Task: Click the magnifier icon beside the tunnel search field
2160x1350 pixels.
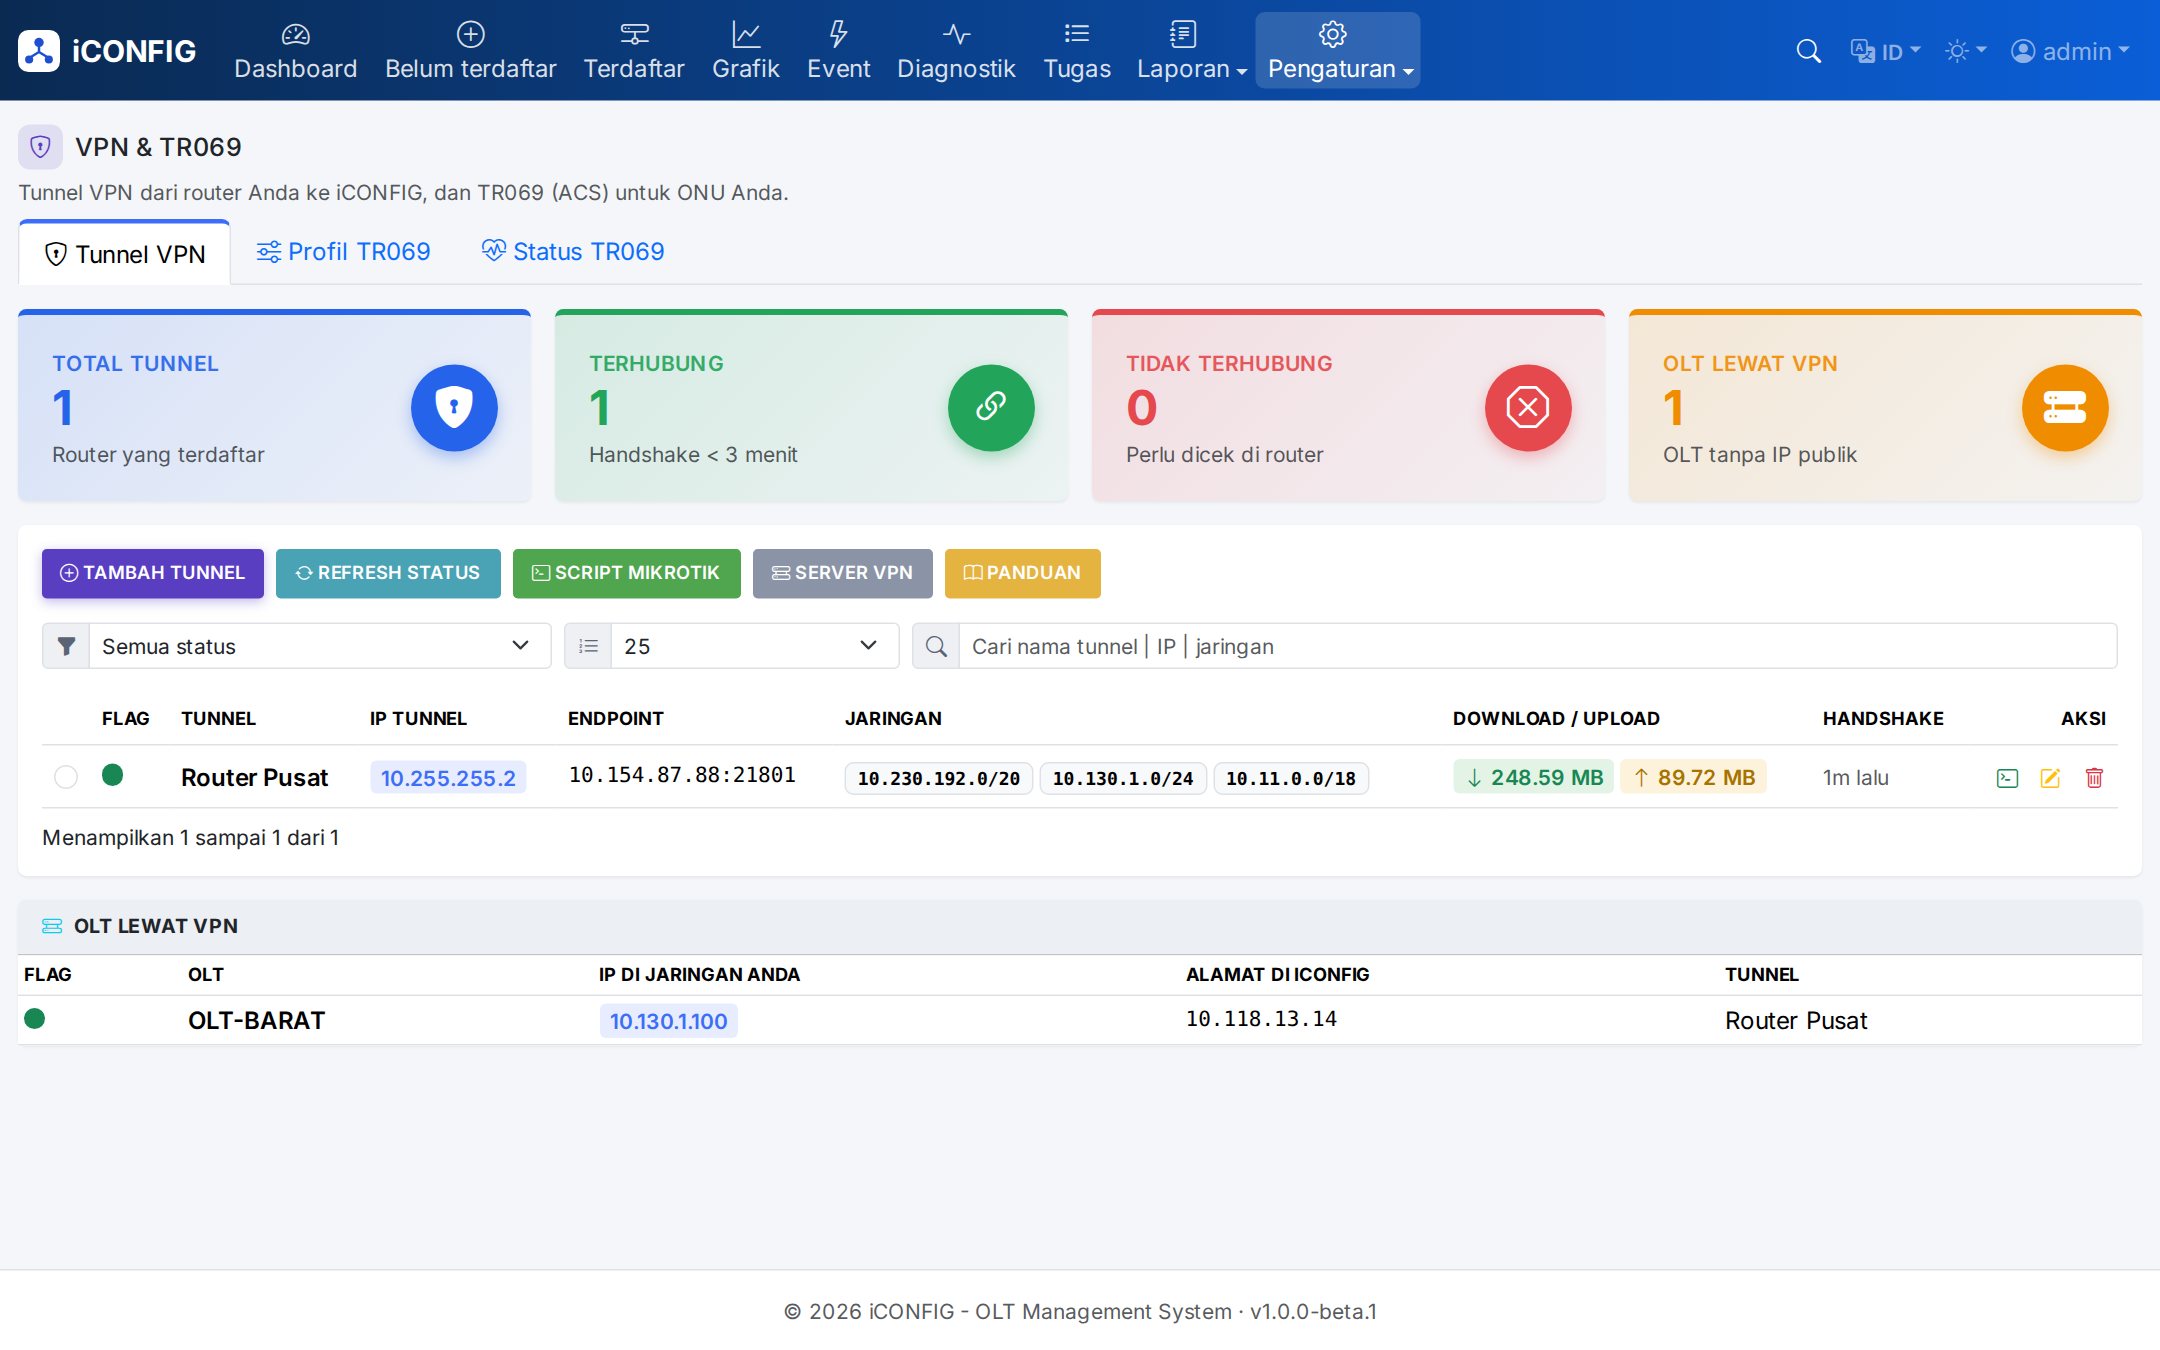Action: click(936, 646)
